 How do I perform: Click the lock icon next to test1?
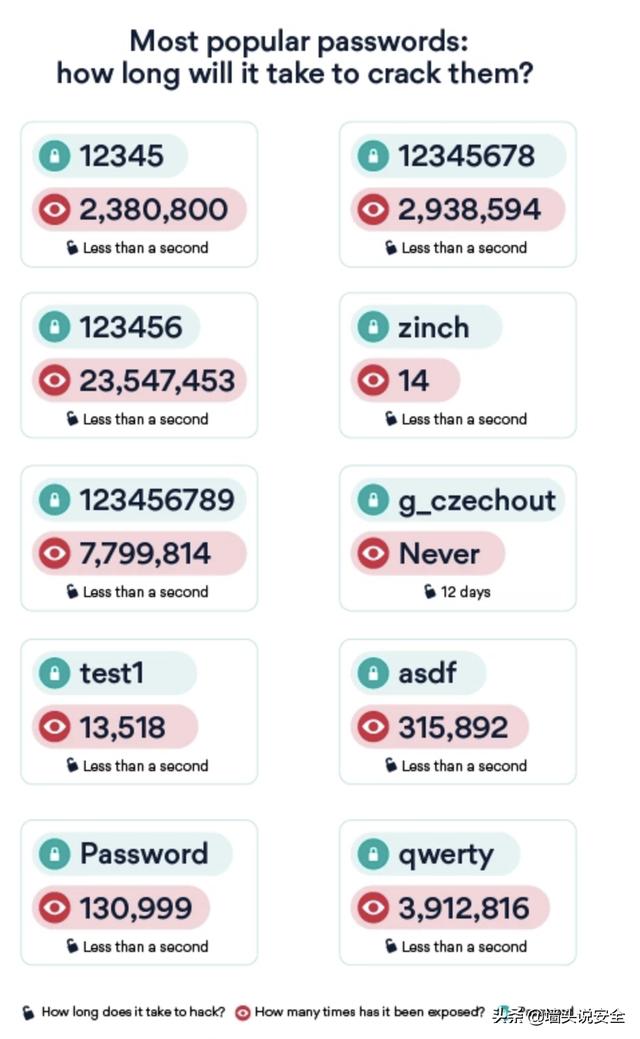point(54,673)
